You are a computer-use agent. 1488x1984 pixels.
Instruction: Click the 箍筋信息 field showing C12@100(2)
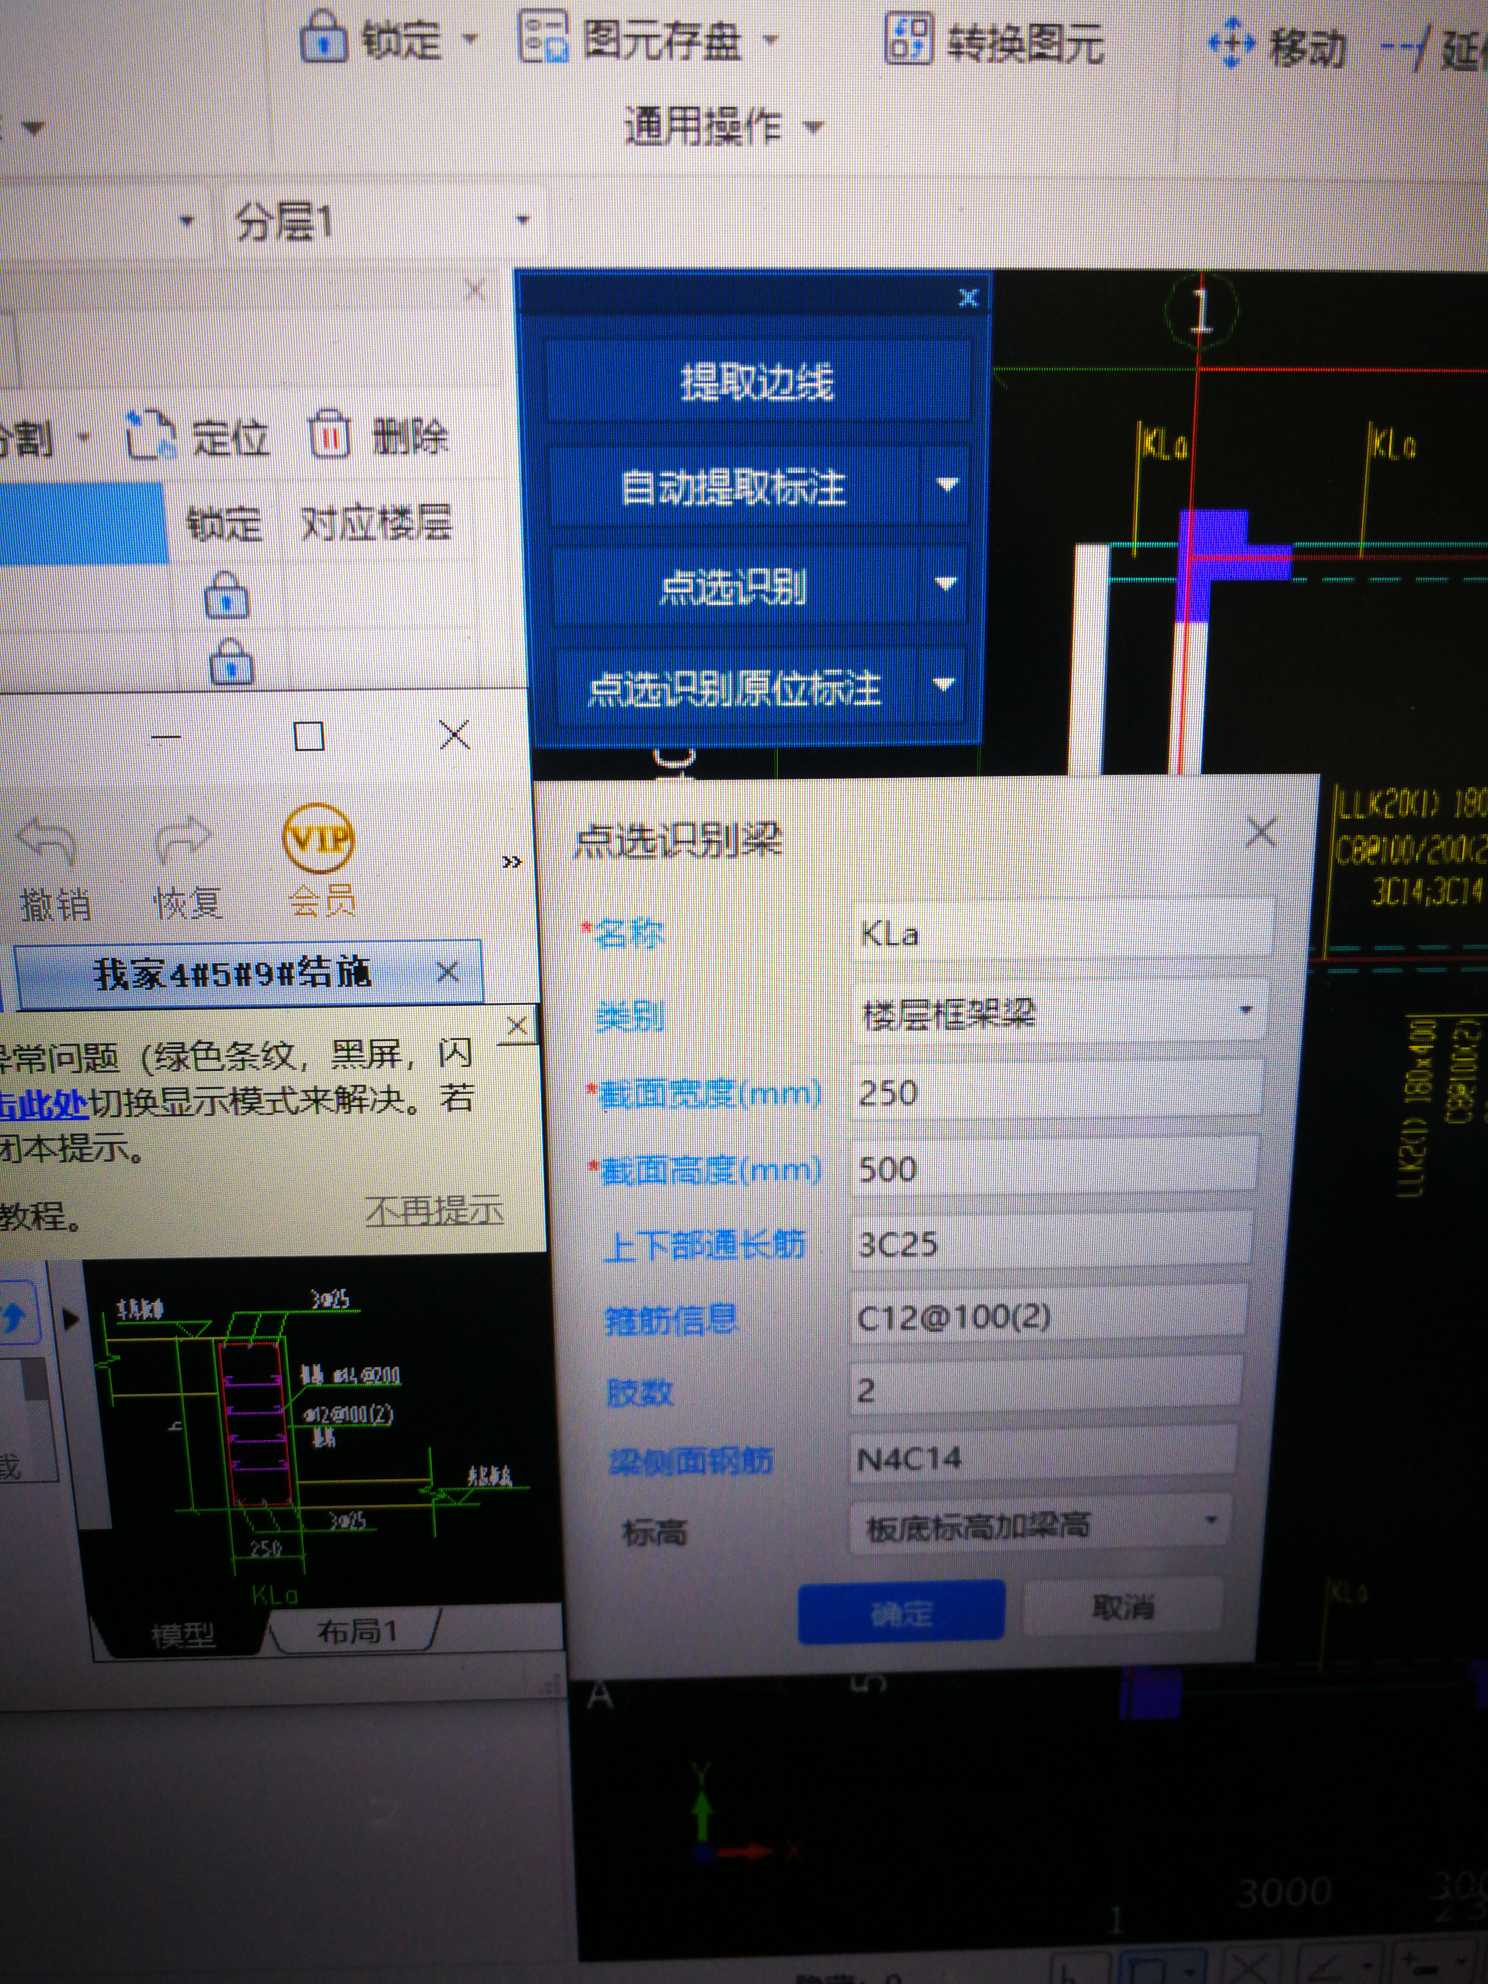[1047, 1316]
